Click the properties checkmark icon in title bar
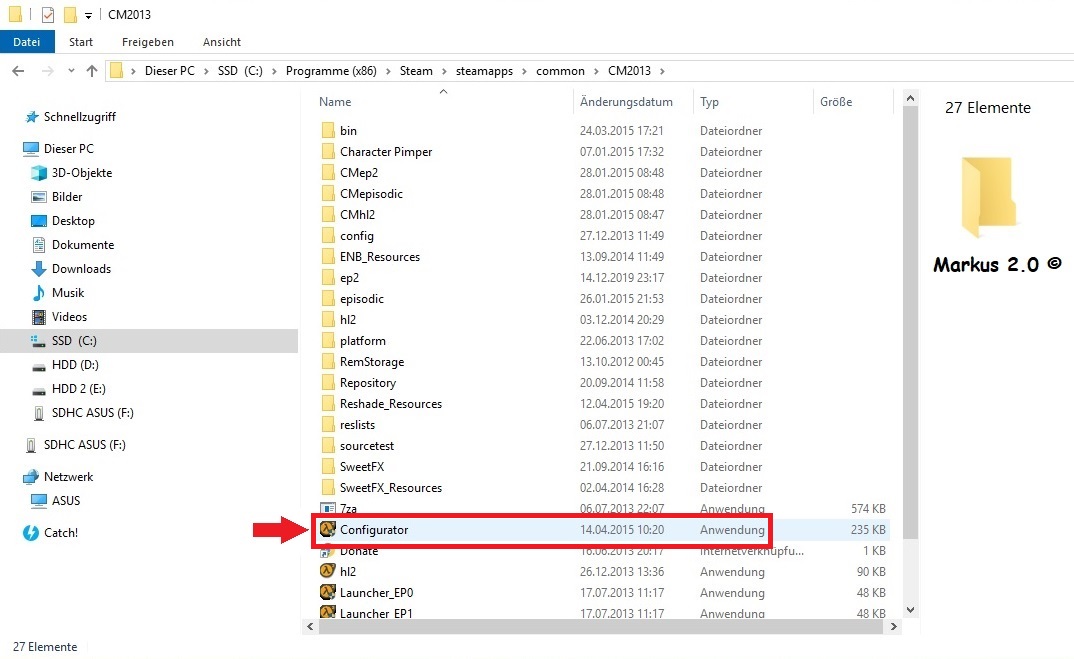1074x659 pixels. tap(47, 14)
